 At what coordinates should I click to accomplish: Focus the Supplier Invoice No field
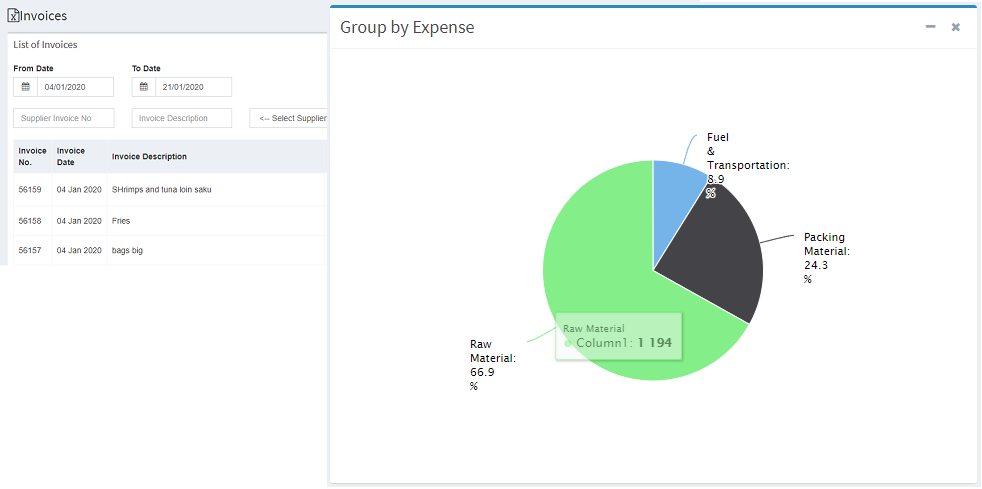(x=64, y=118)
